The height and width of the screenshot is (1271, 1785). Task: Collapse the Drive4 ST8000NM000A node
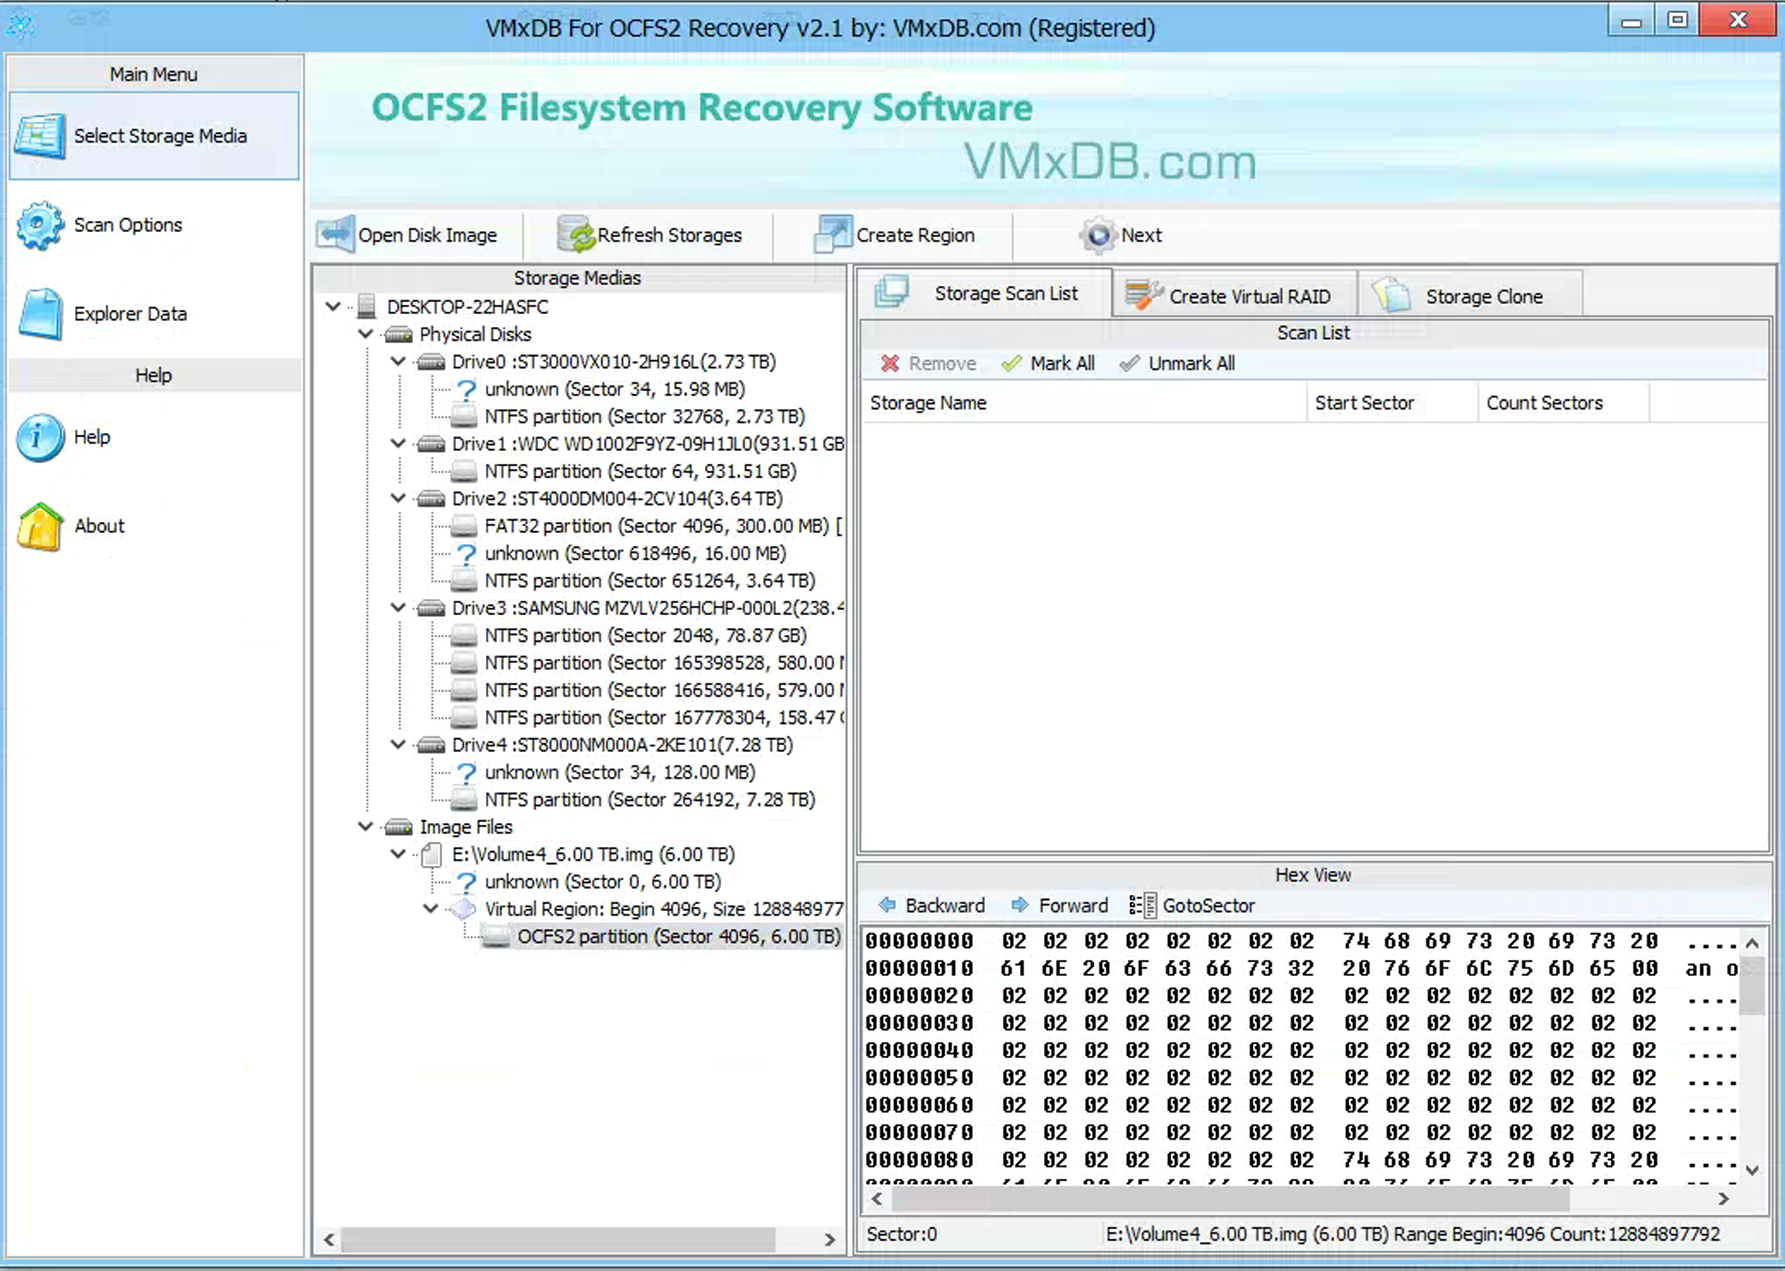(x=398, y=744)
